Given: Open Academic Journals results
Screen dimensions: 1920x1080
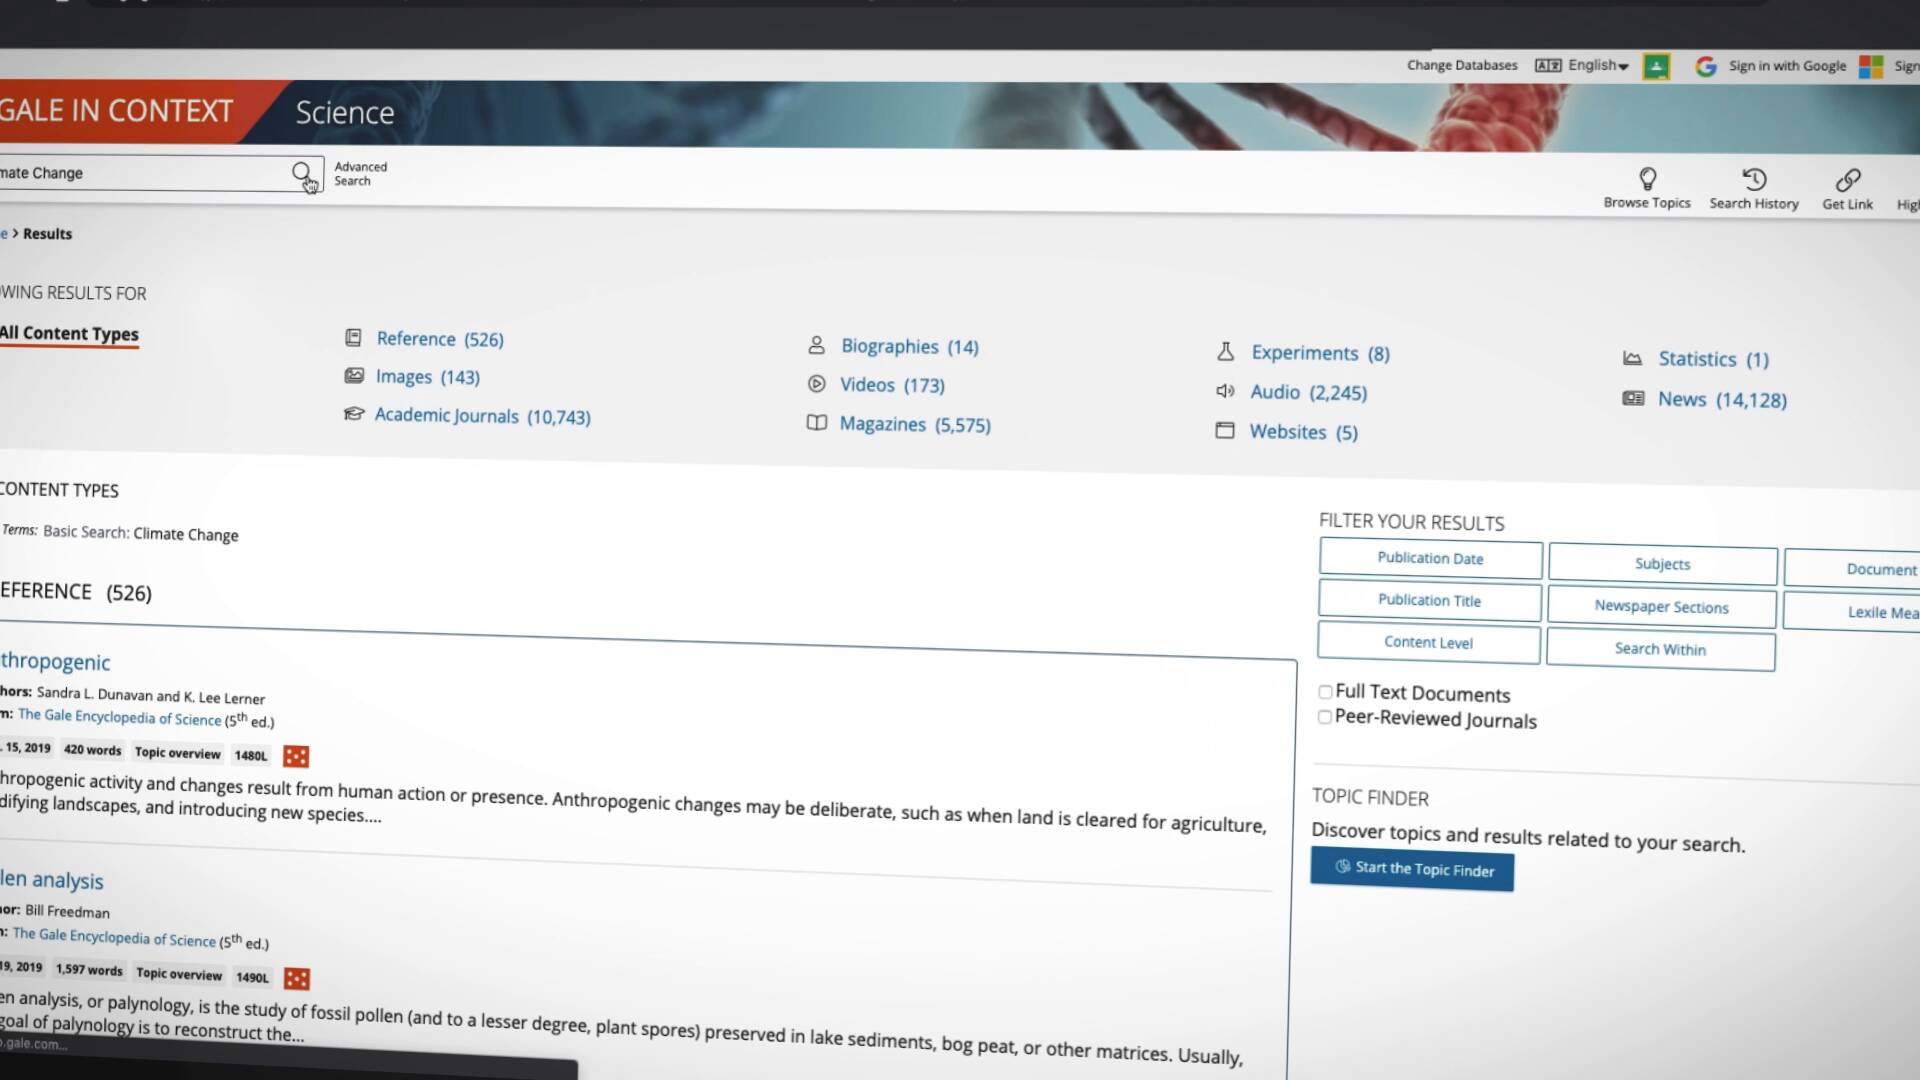Looking at the screenshot, I should (x=482, y=416).
